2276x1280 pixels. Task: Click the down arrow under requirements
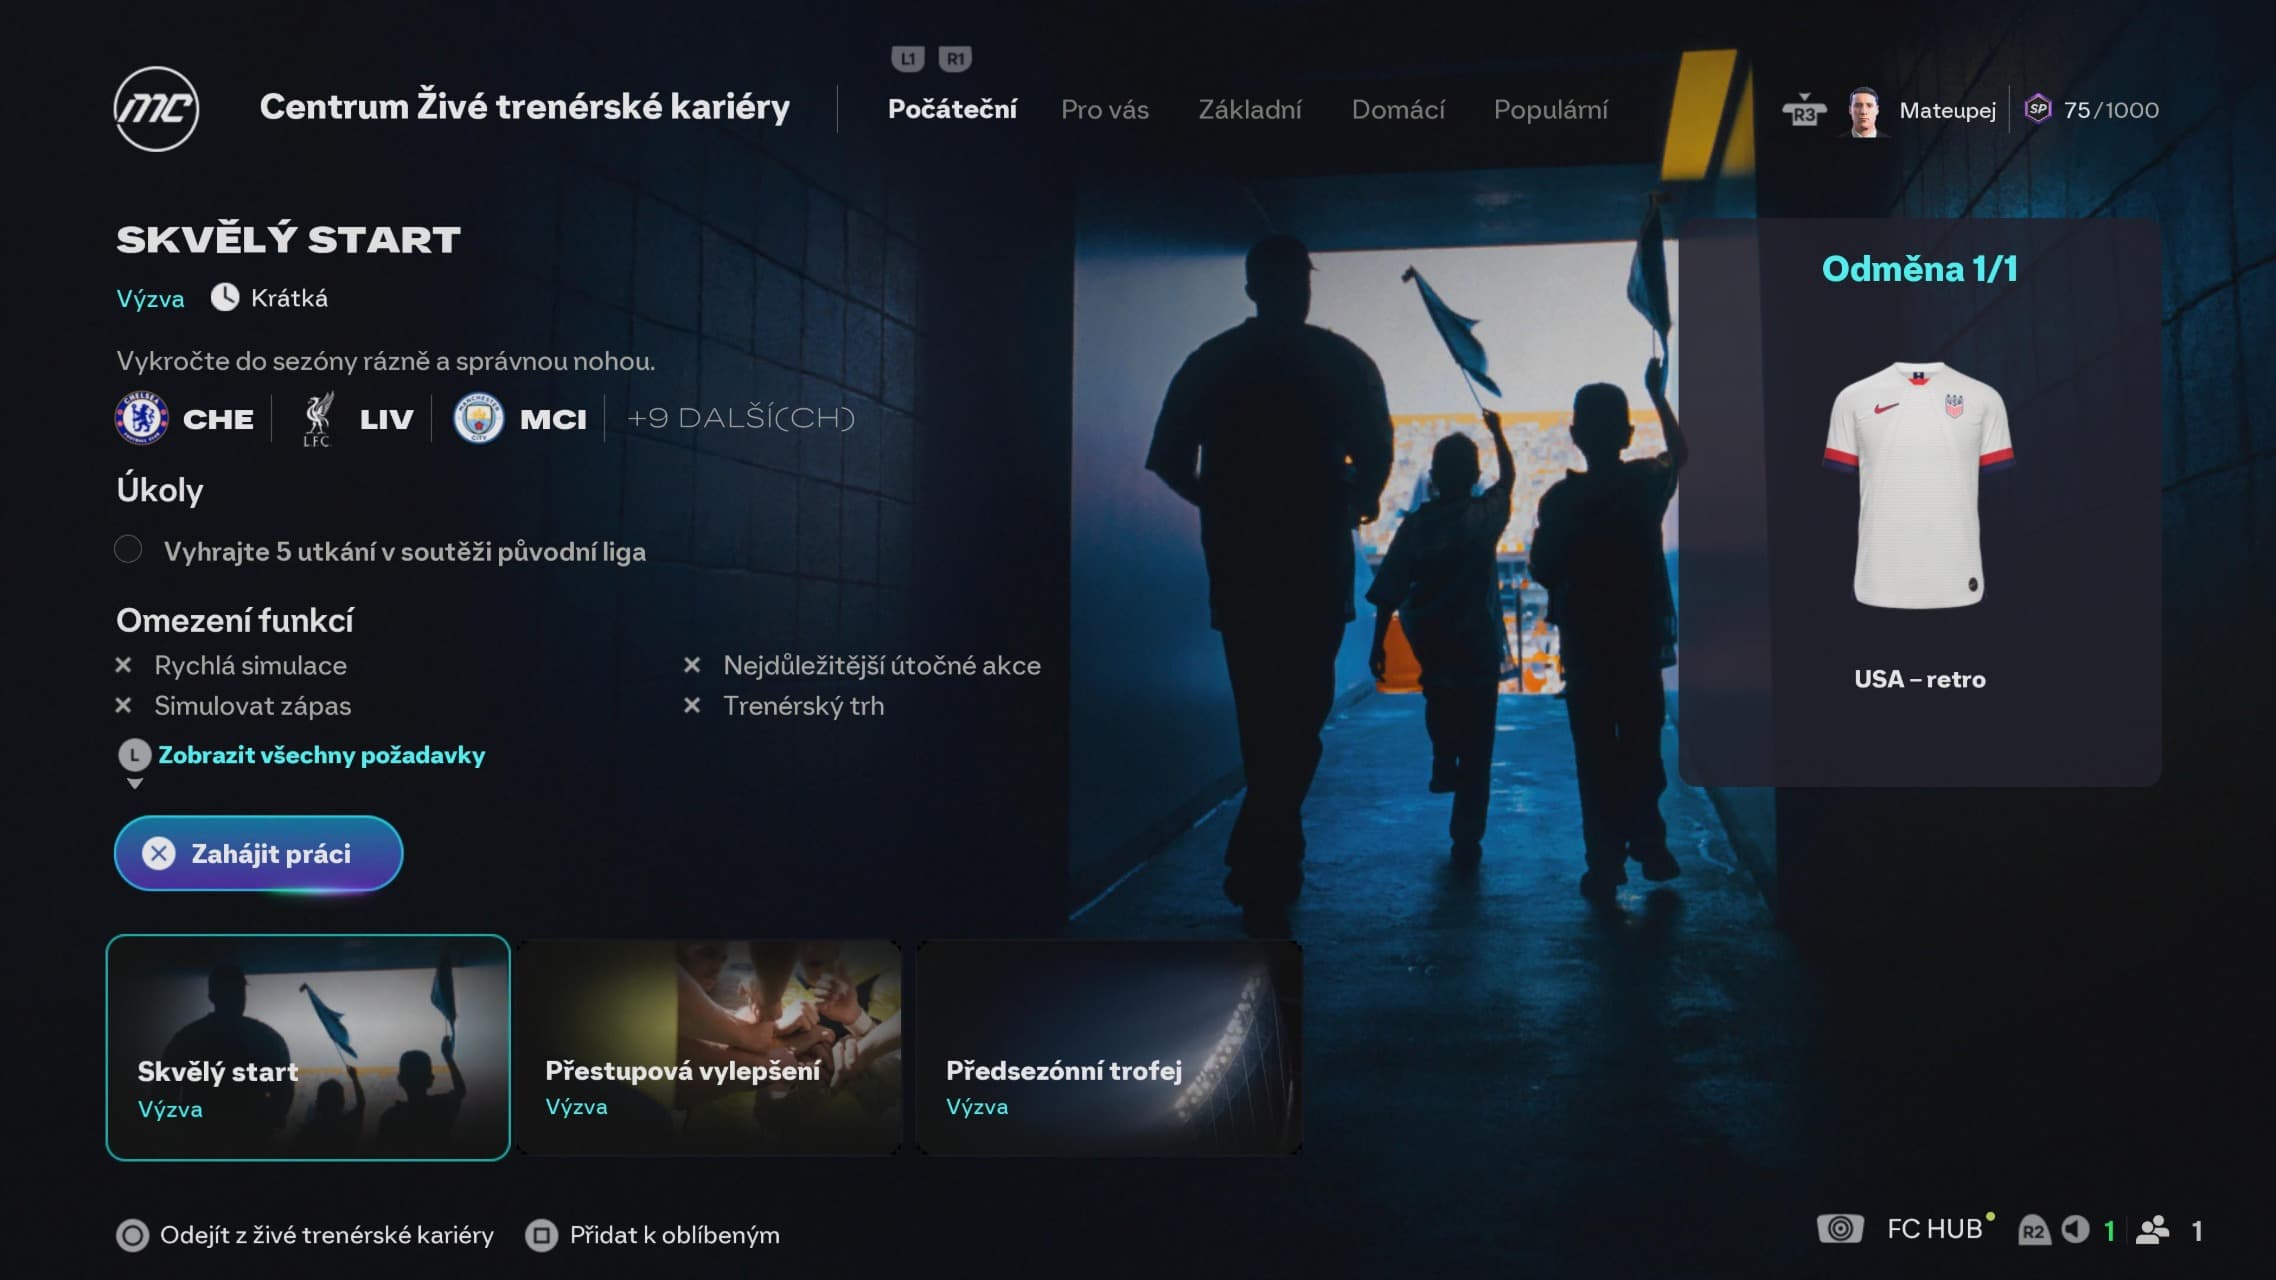pyautogui.click(x=135, y=784)
